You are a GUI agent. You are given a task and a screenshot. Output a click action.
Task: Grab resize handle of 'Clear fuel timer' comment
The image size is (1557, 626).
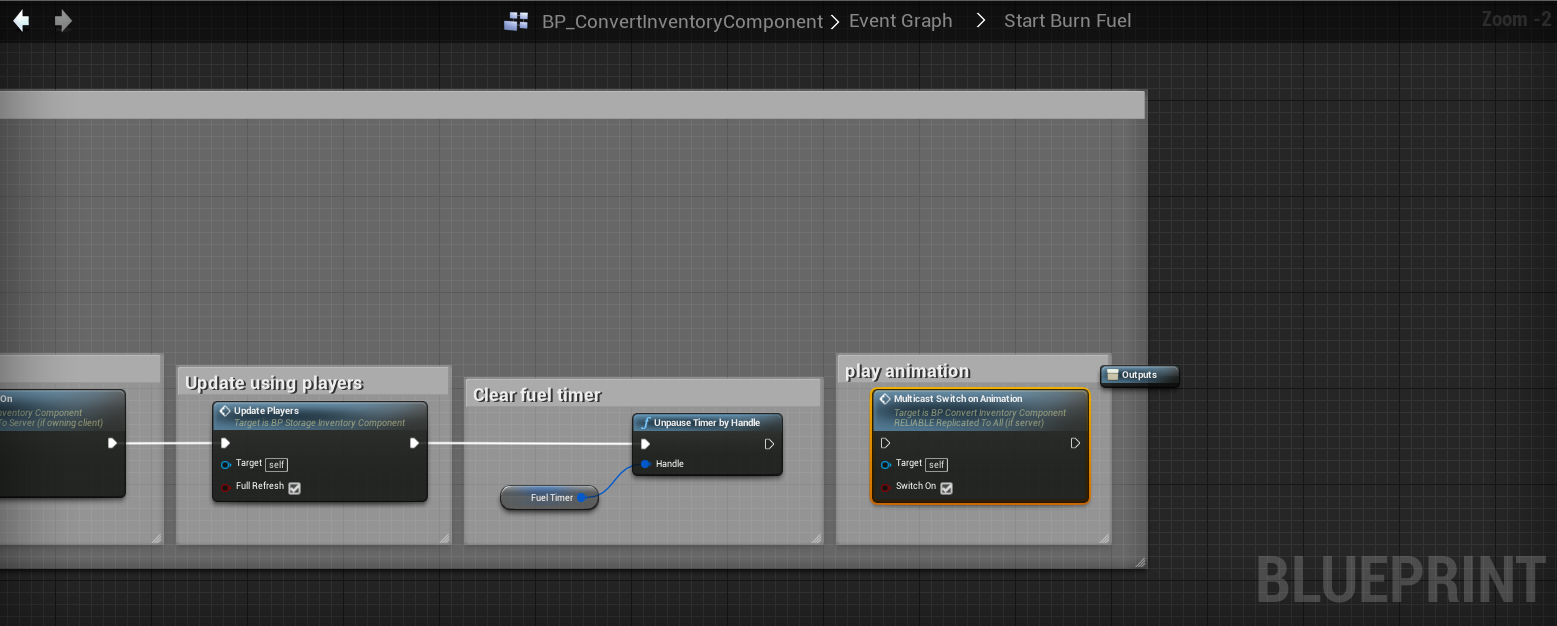[816, 538]
